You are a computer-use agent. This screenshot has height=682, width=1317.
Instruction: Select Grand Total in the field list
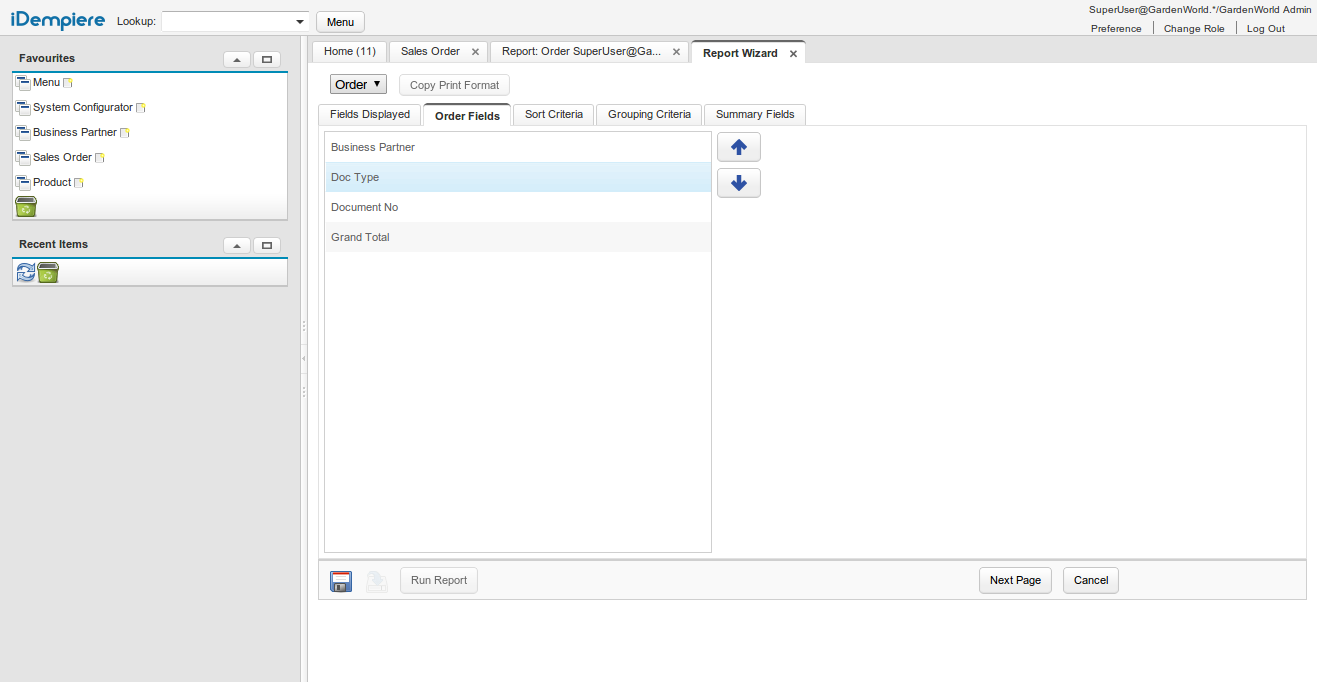[360, 238]
